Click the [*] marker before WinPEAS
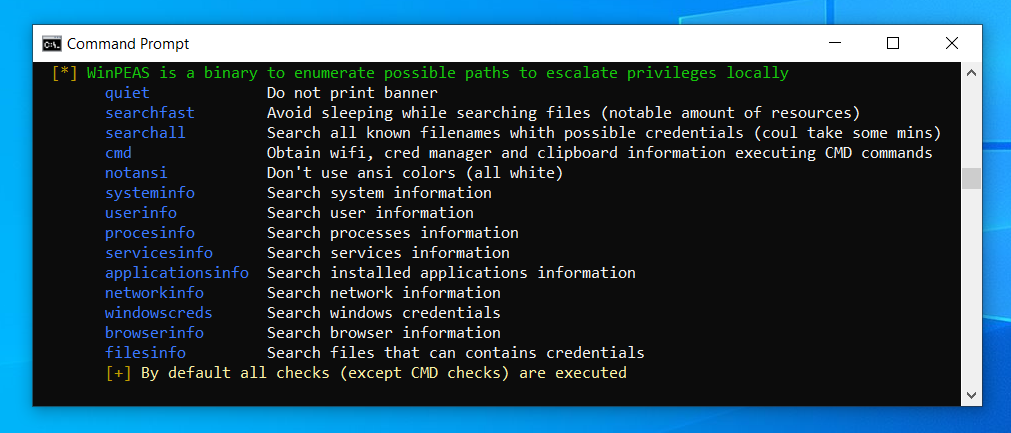 click(64, 73)
